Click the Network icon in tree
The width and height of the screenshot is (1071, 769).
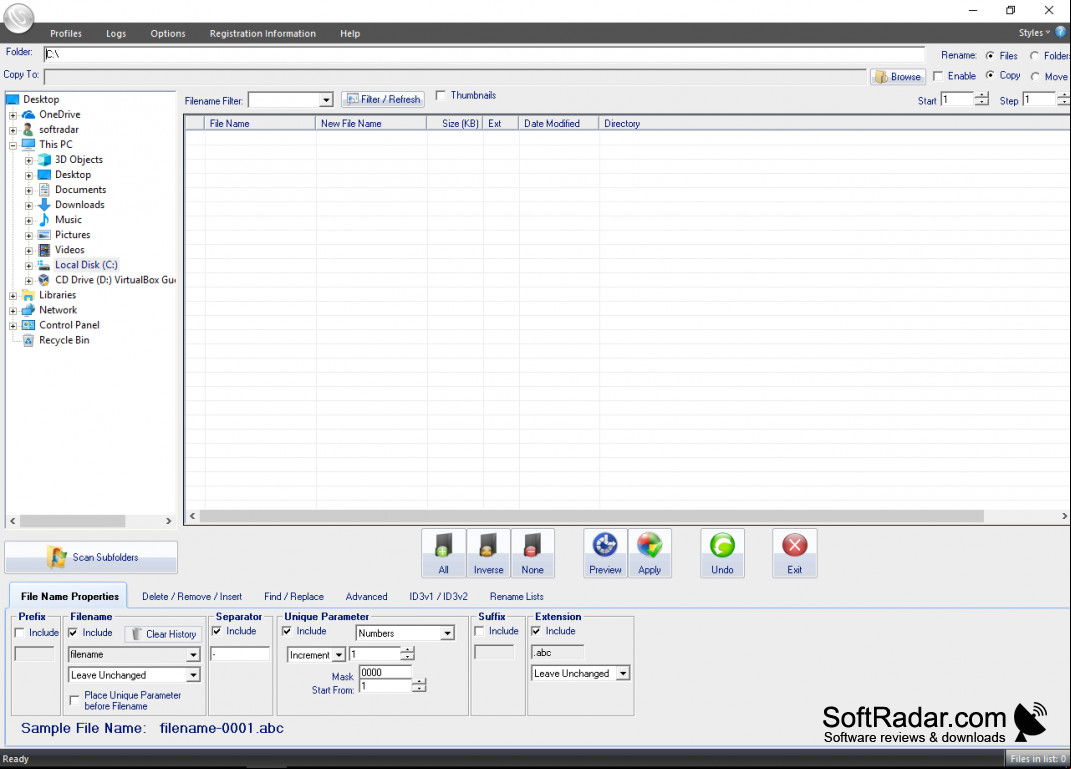pyautogui.click(x=28, y=310)
